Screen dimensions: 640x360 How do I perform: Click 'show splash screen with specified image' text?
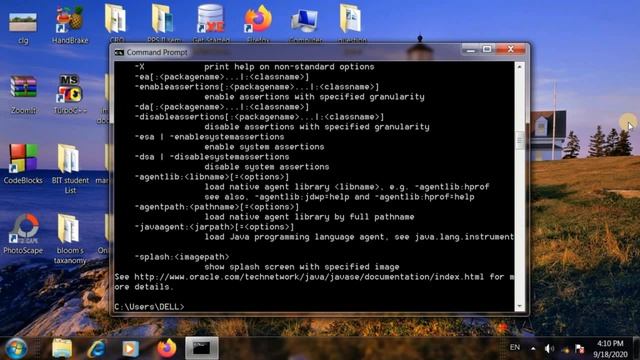point(302,267)
